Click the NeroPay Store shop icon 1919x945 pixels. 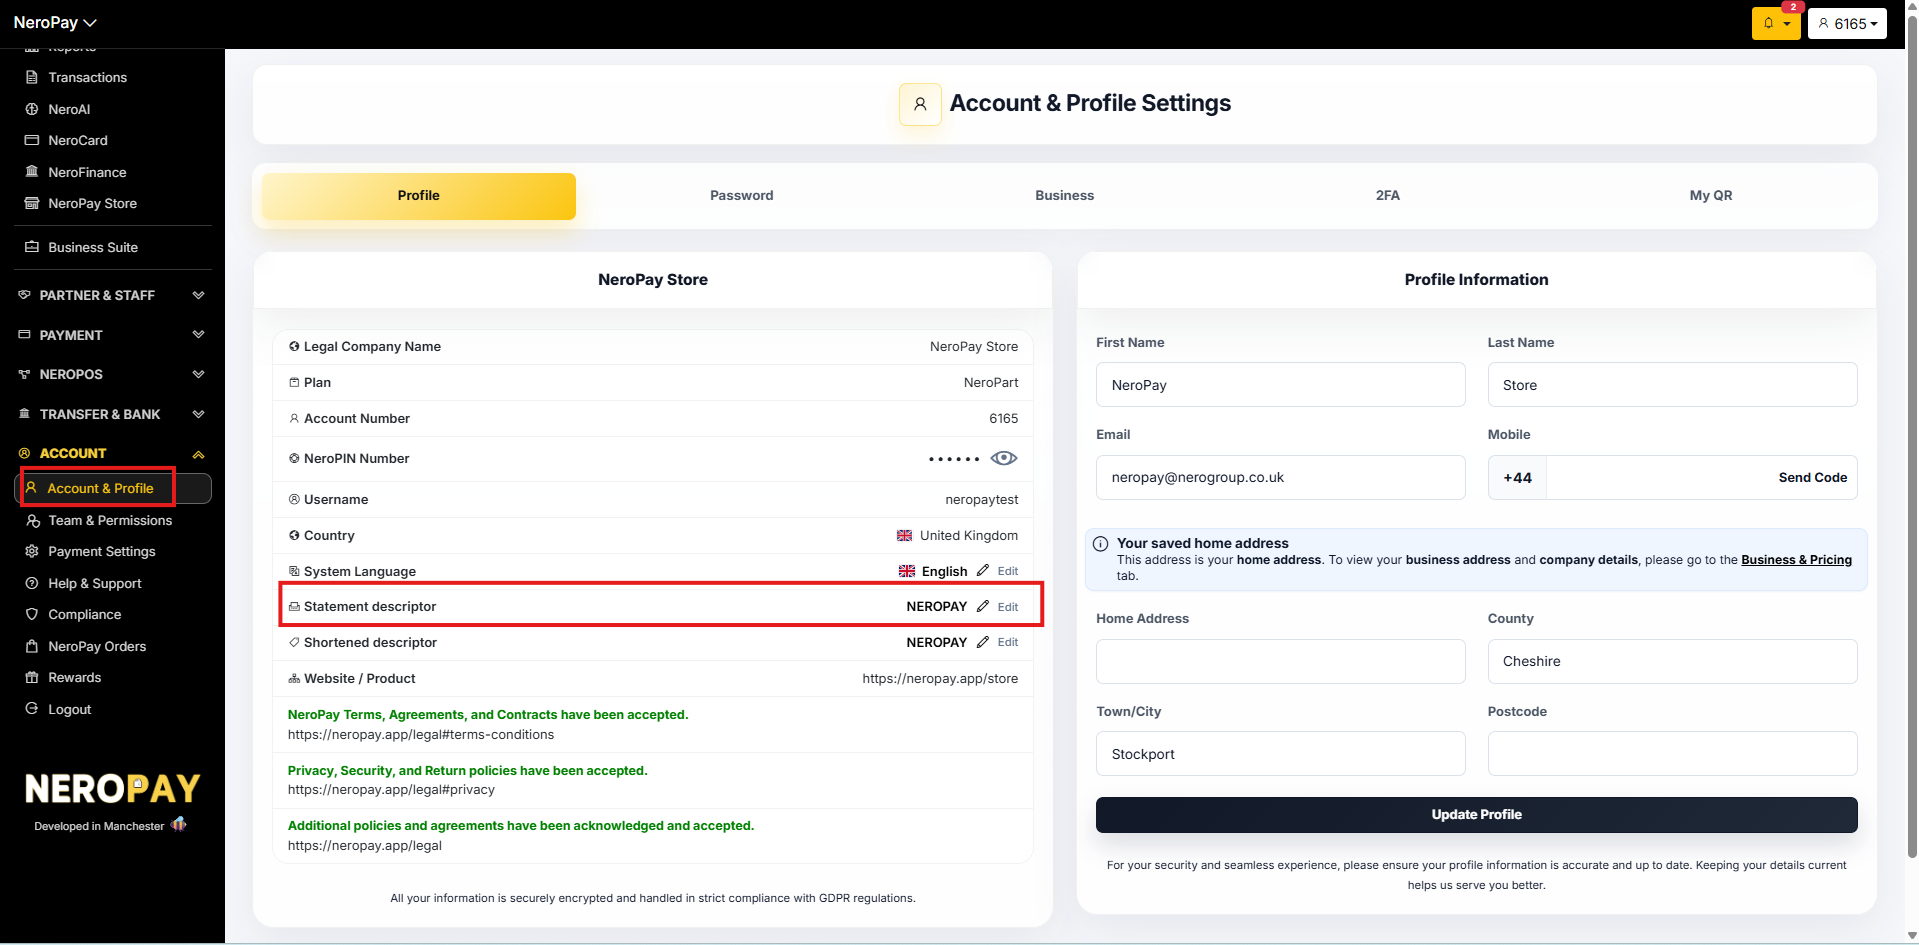click(31, 203)
